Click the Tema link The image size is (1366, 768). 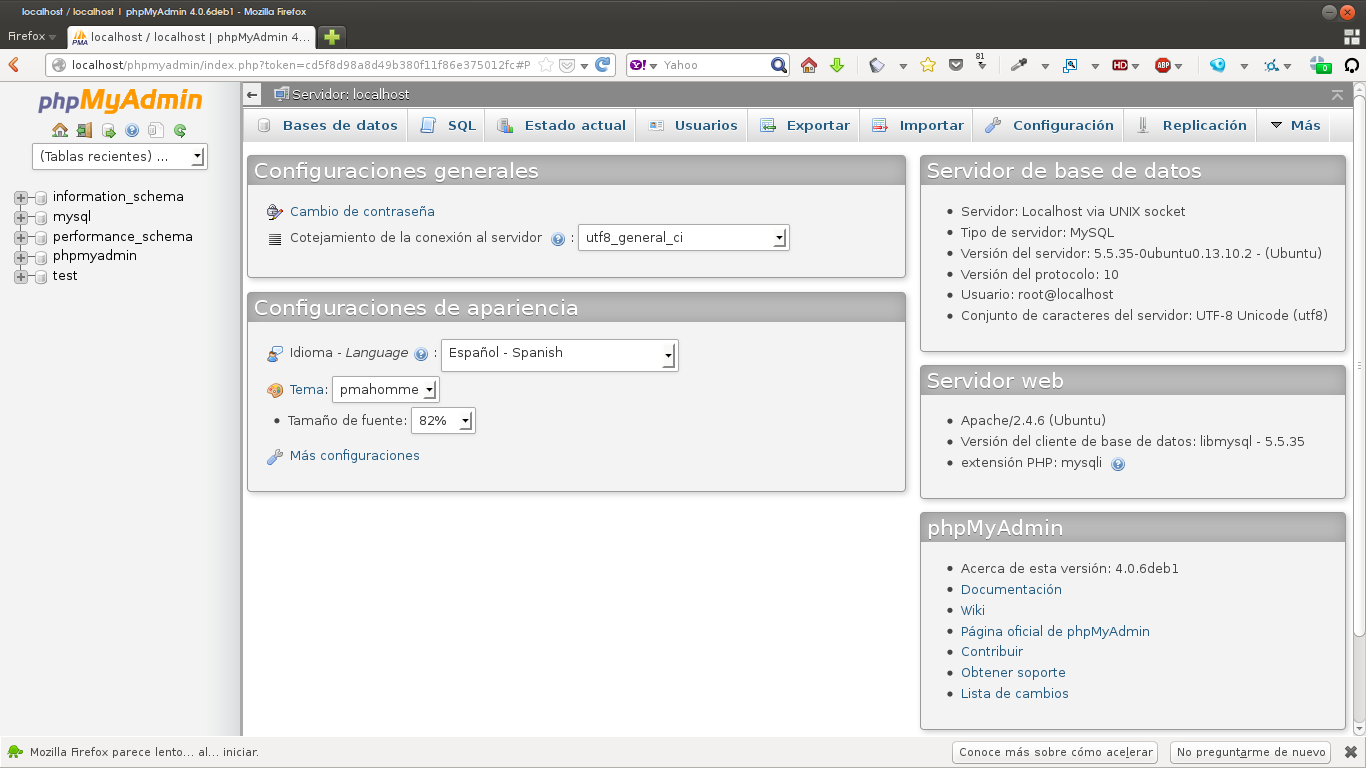(x=308, y=390)
